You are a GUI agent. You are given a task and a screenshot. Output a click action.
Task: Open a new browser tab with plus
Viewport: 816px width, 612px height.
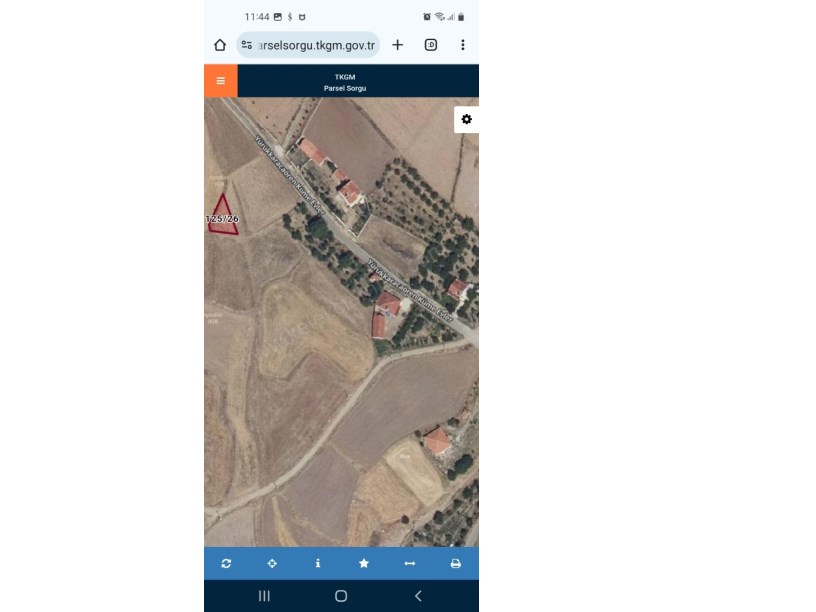click(398, 45)
